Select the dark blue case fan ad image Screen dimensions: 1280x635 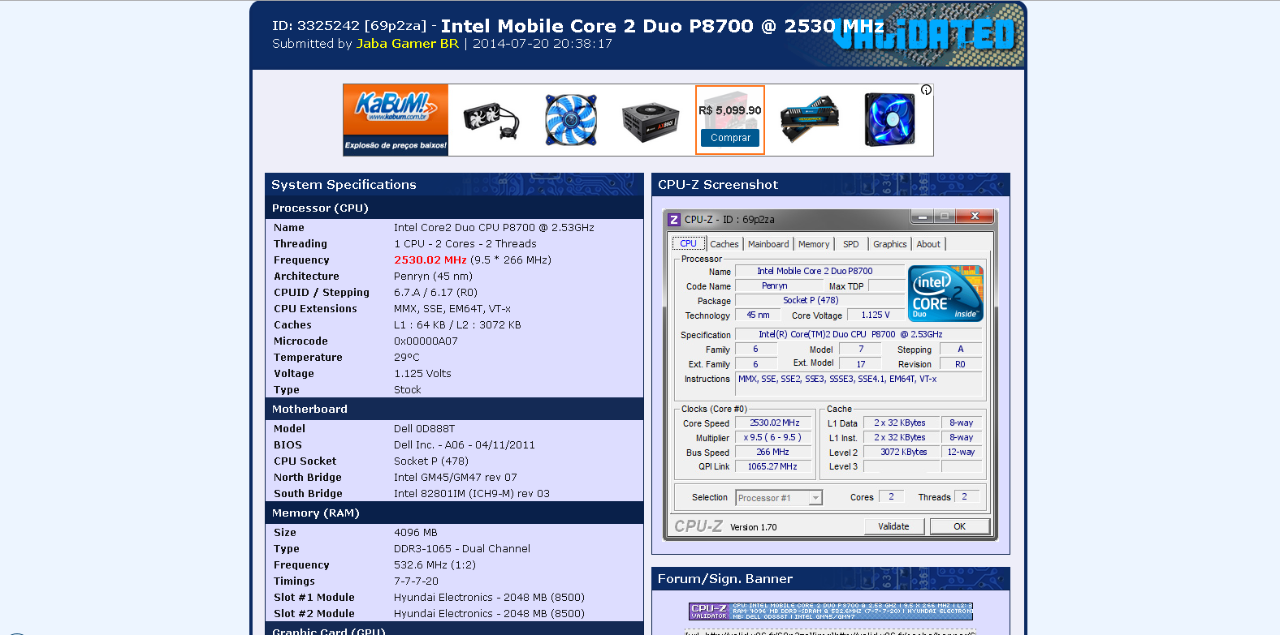point(890,120)
